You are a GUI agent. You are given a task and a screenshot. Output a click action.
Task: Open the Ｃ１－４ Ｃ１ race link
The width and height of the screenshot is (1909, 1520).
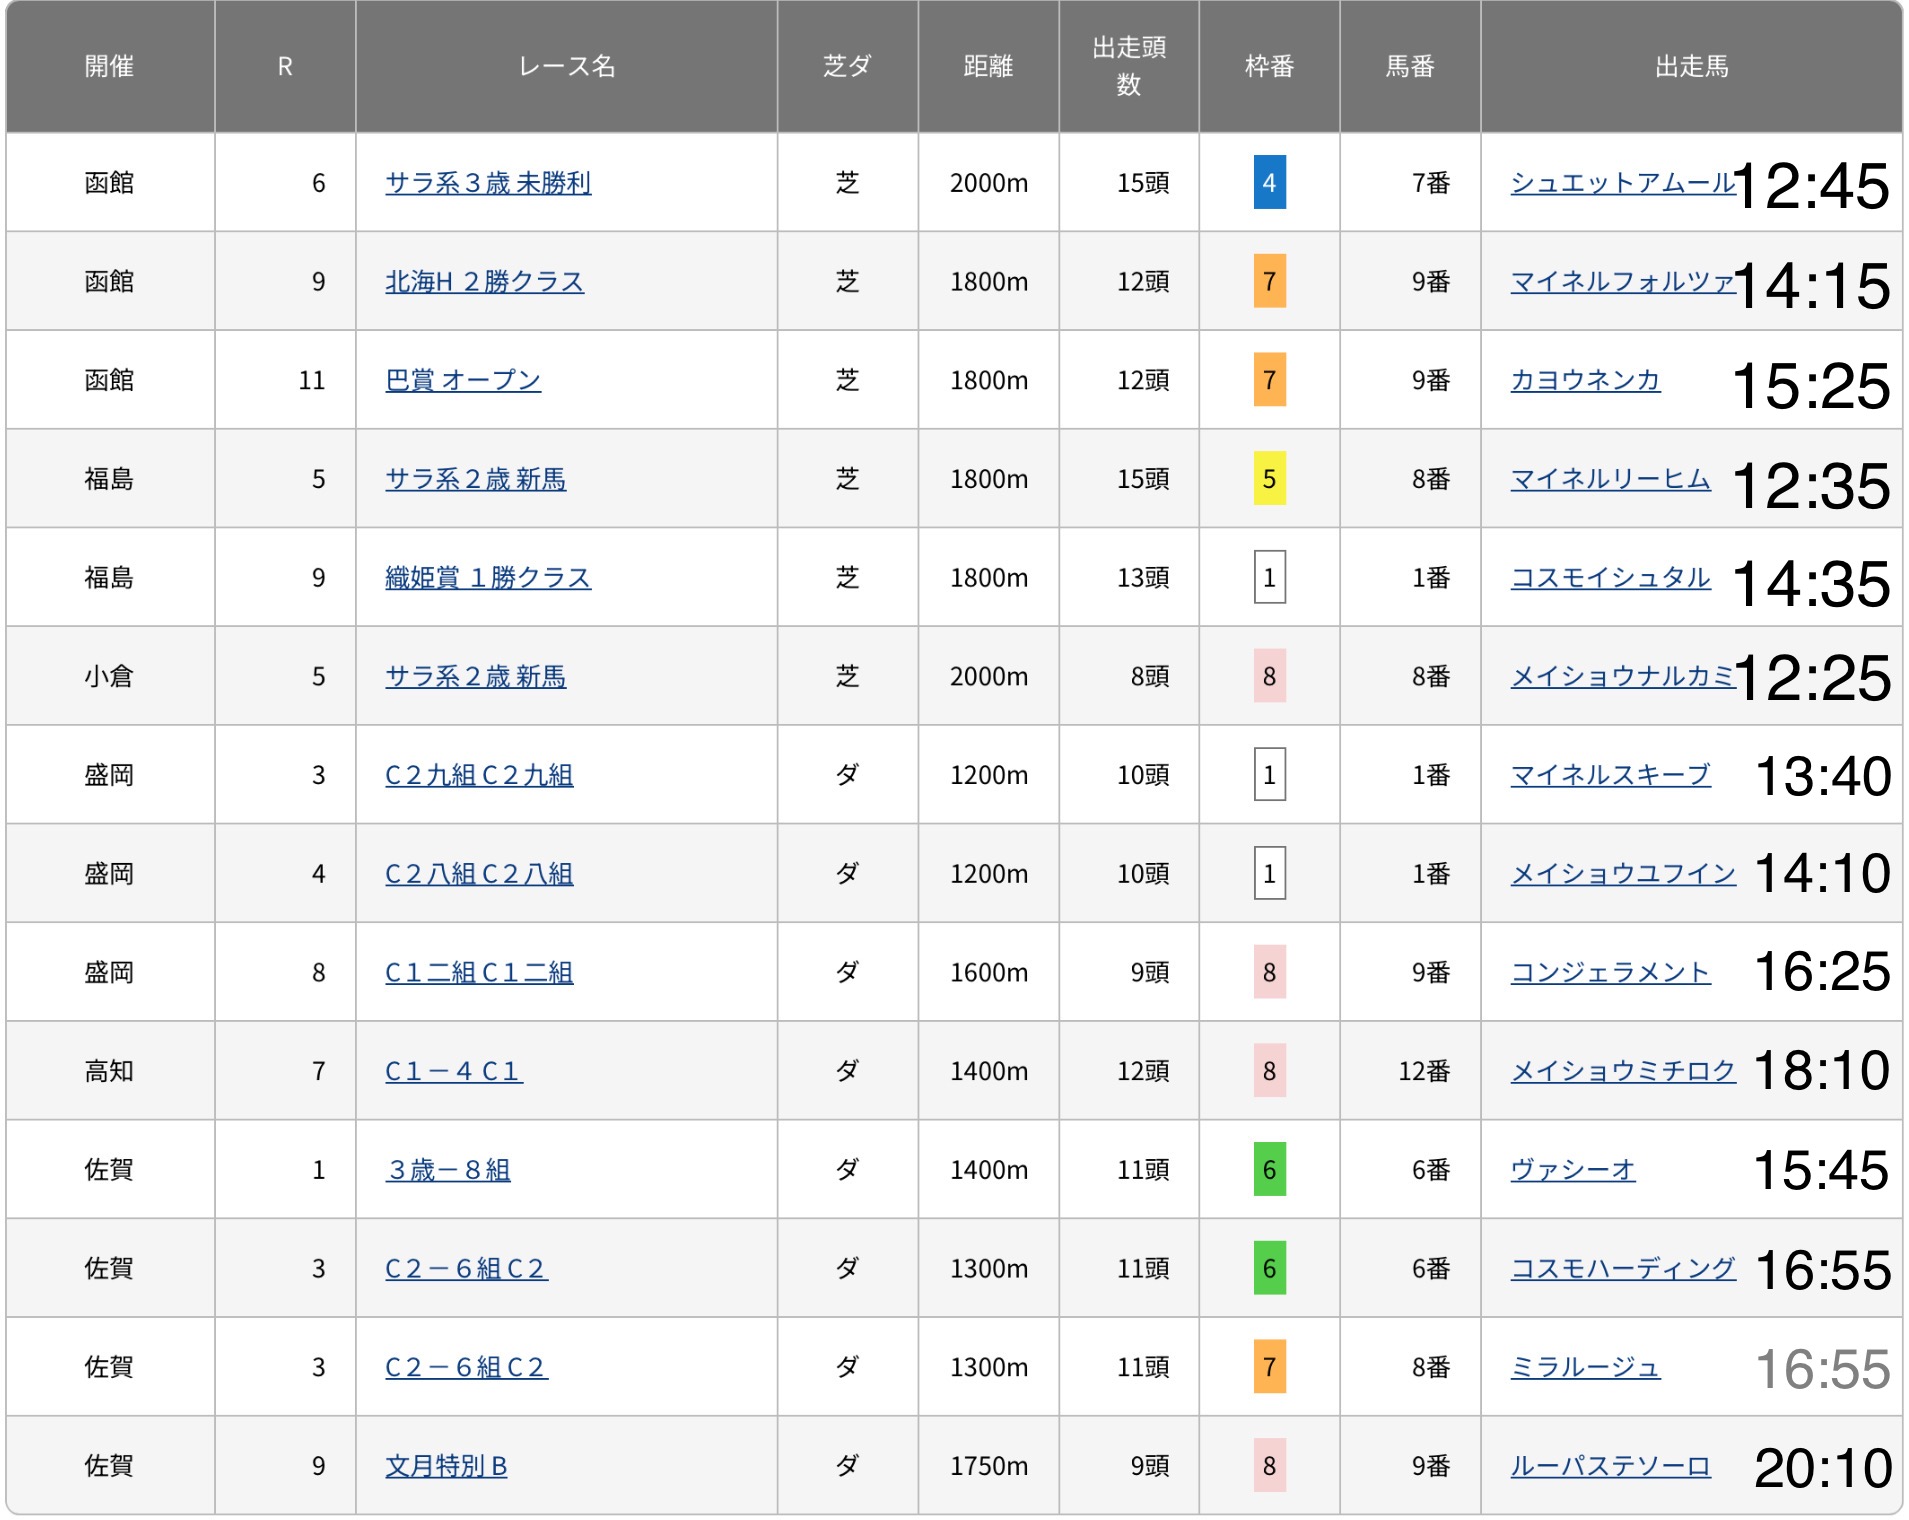click(x=453, y=1071)
